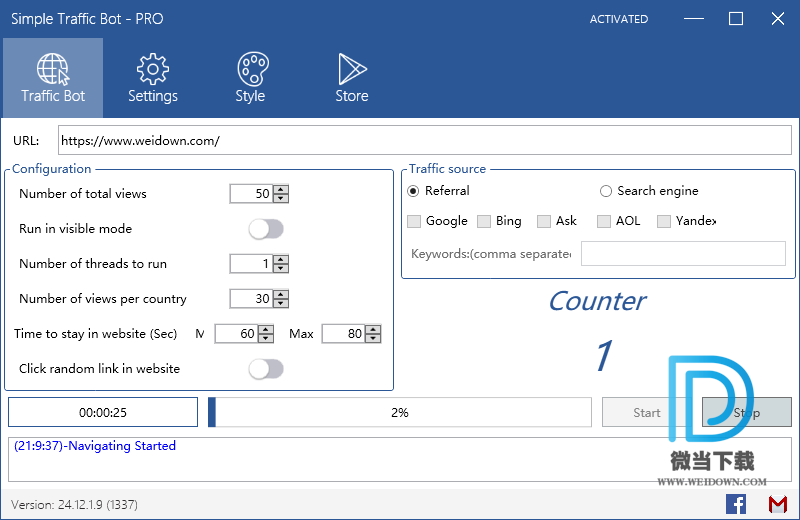Decrease Number of total views
Screen dimensions: 800x520
(281, 198)
